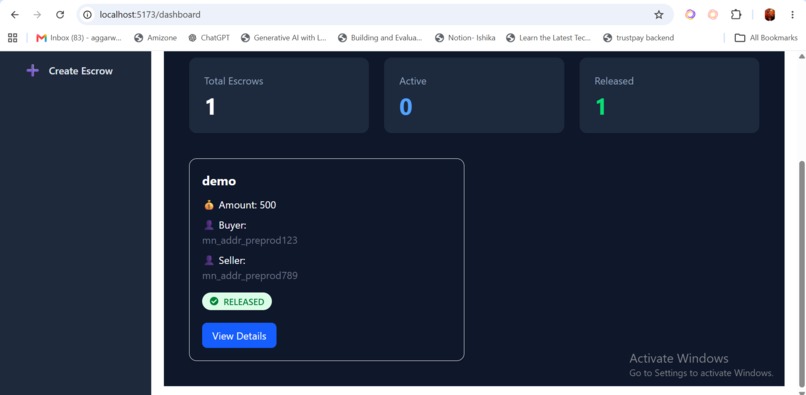The width and height of the screenshot is (806, 395).
Task: Click the site info icon in address bar
Action: (88, 15)
